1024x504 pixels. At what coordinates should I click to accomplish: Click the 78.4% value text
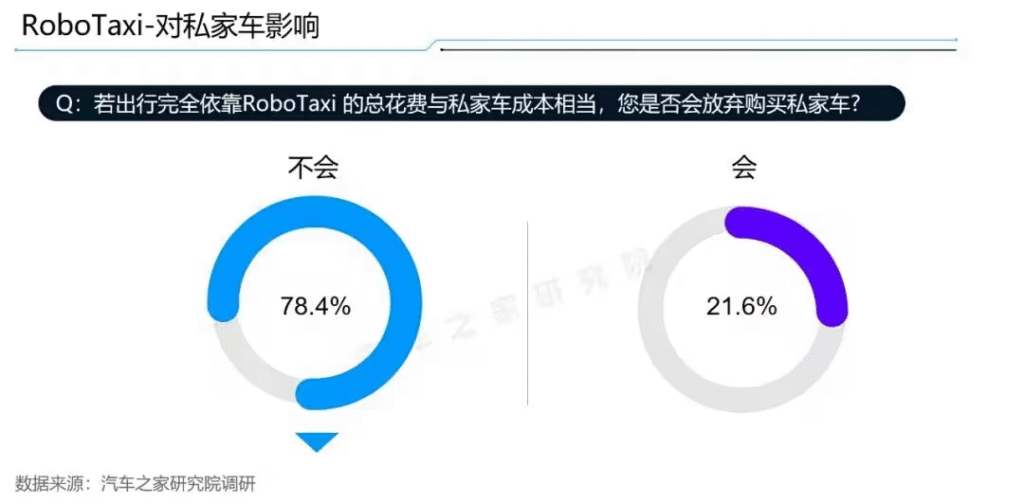tap(315, 306)
